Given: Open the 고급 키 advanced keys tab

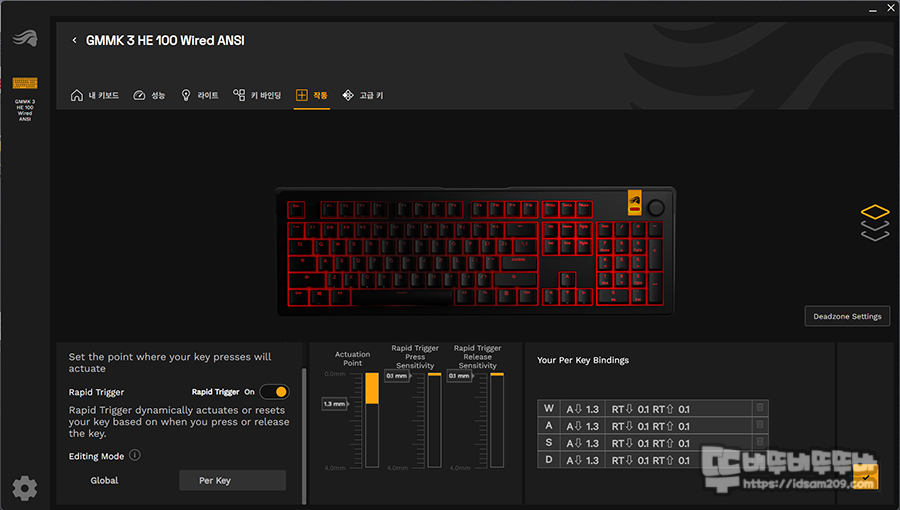Looking at the screenshot, I should point(363,95).
